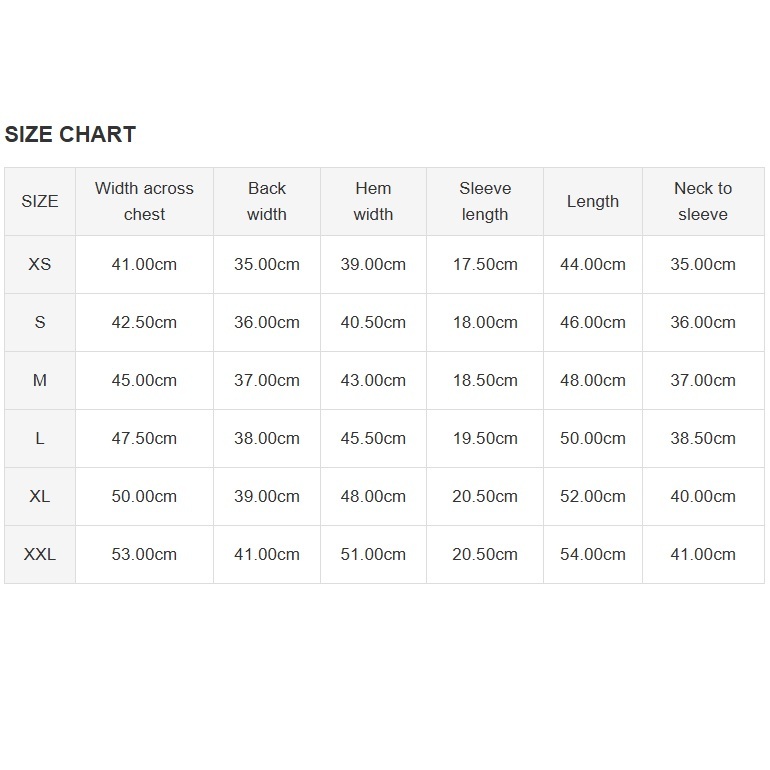The width and height of the screenshot is (770, 770).
Task: Select the Length column header
Action: [x=593, y=201]
